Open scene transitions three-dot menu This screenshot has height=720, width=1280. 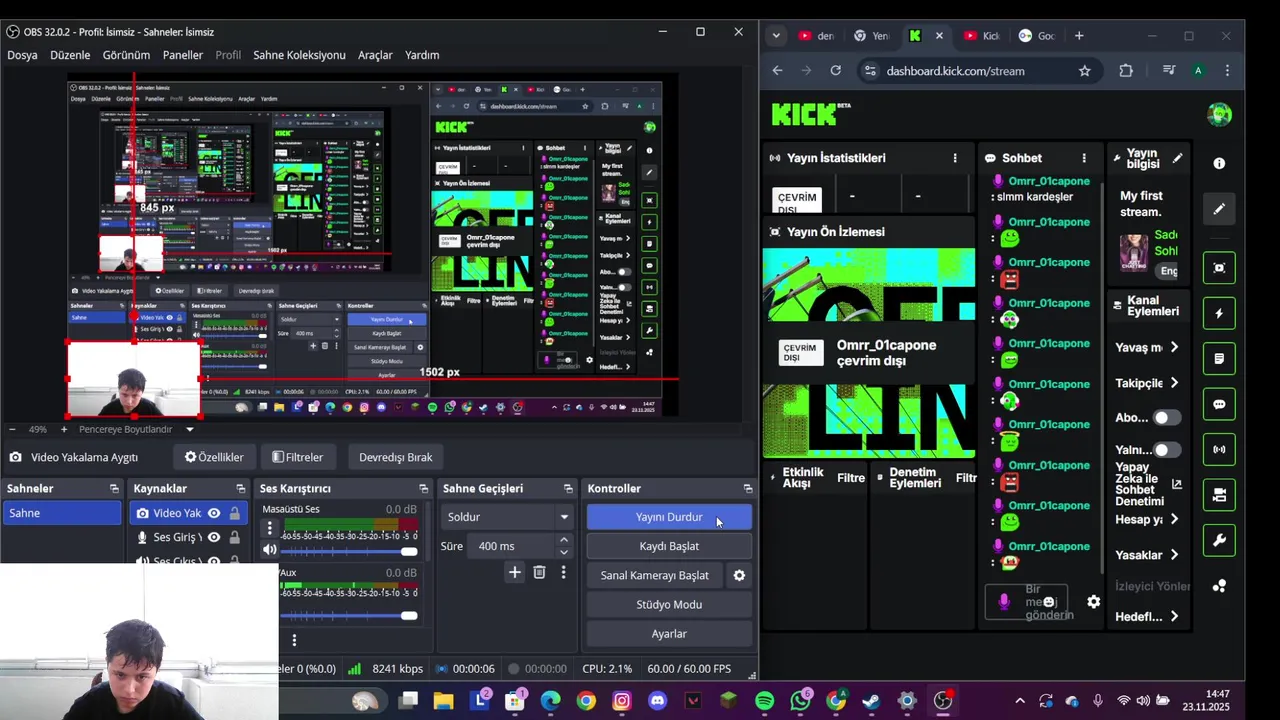tap(563, 572)
